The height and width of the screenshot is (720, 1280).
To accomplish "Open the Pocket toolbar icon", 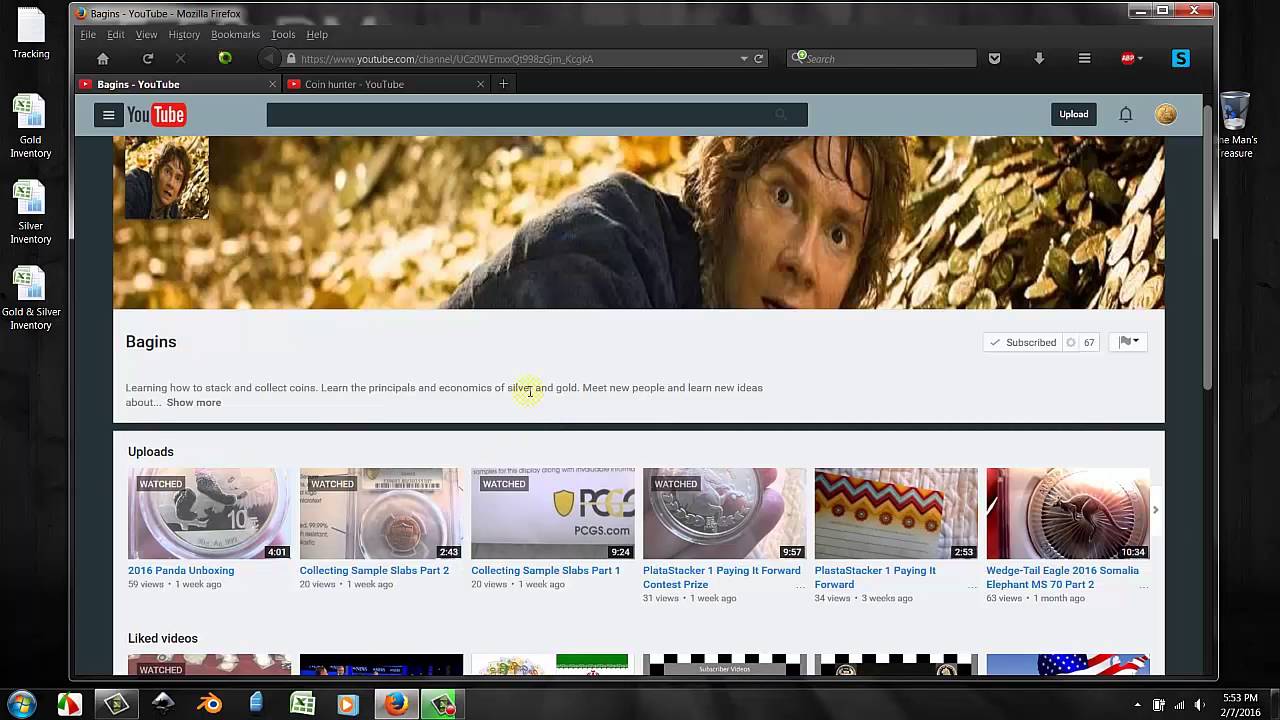I will click(994, 59).
